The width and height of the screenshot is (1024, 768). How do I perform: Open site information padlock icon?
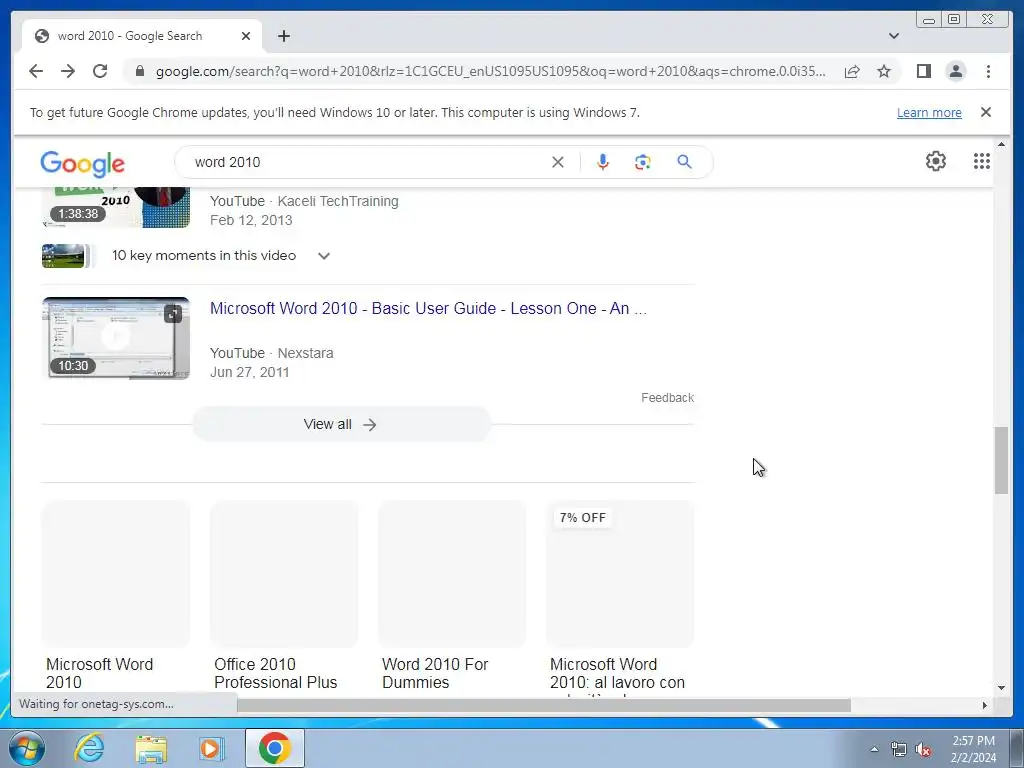click(139, 71)
